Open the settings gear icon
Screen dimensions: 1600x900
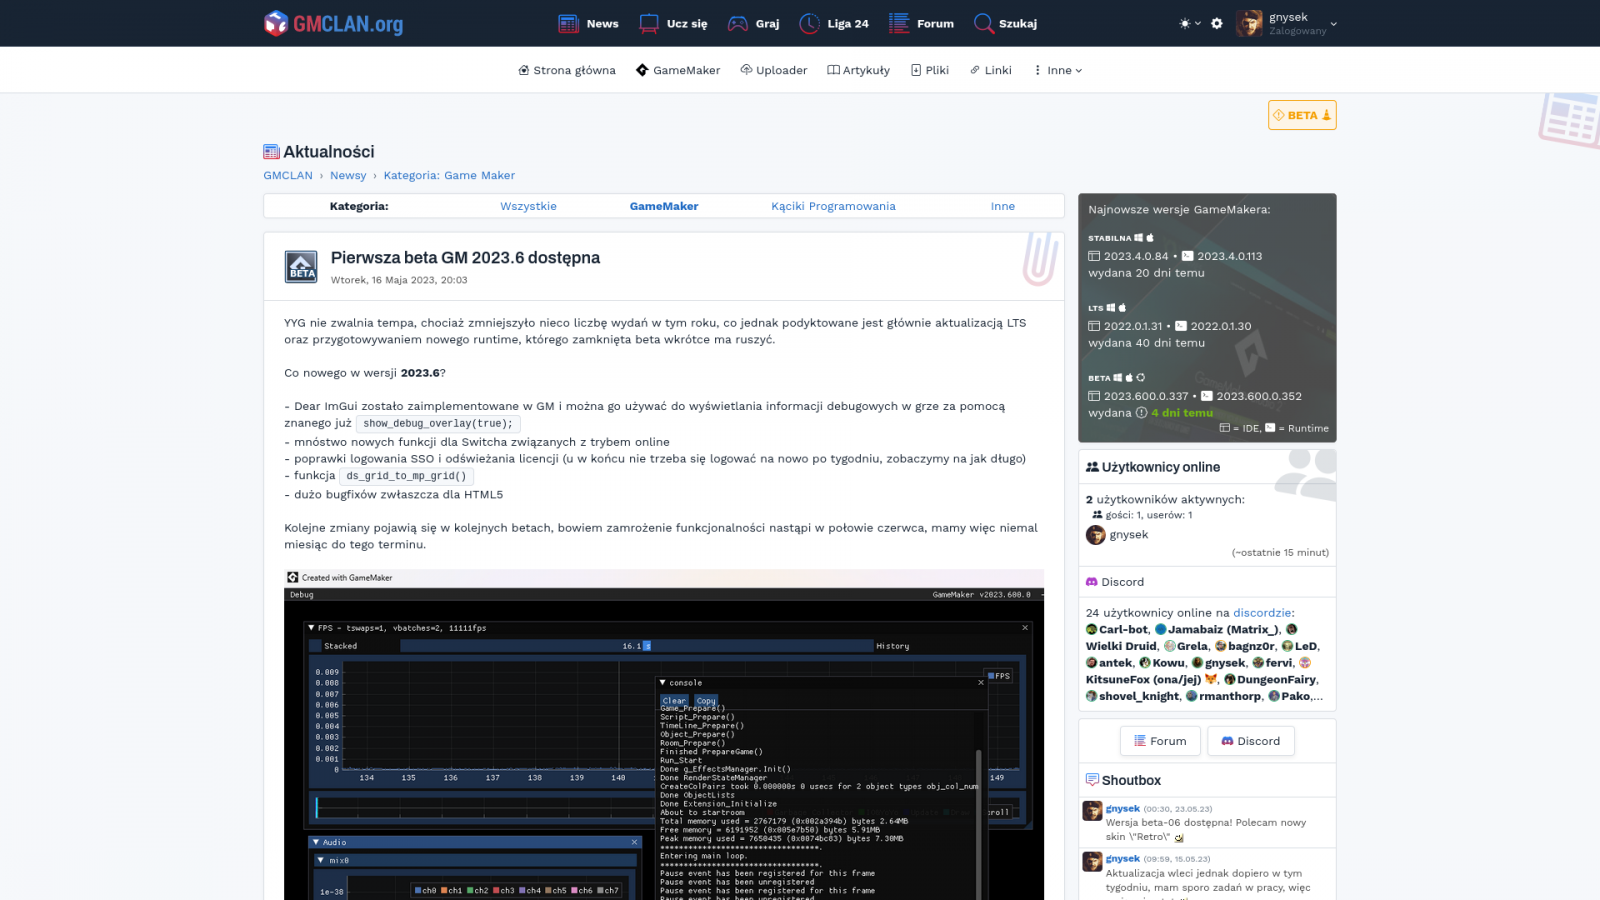[1217, 23]
